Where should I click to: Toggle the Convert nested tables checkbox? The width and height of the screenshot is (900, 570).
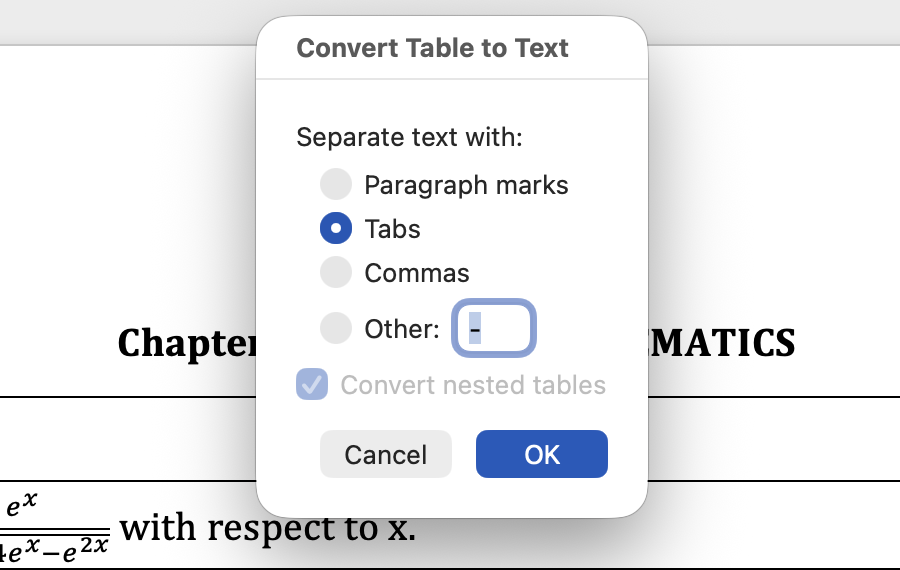coord(312,385)
